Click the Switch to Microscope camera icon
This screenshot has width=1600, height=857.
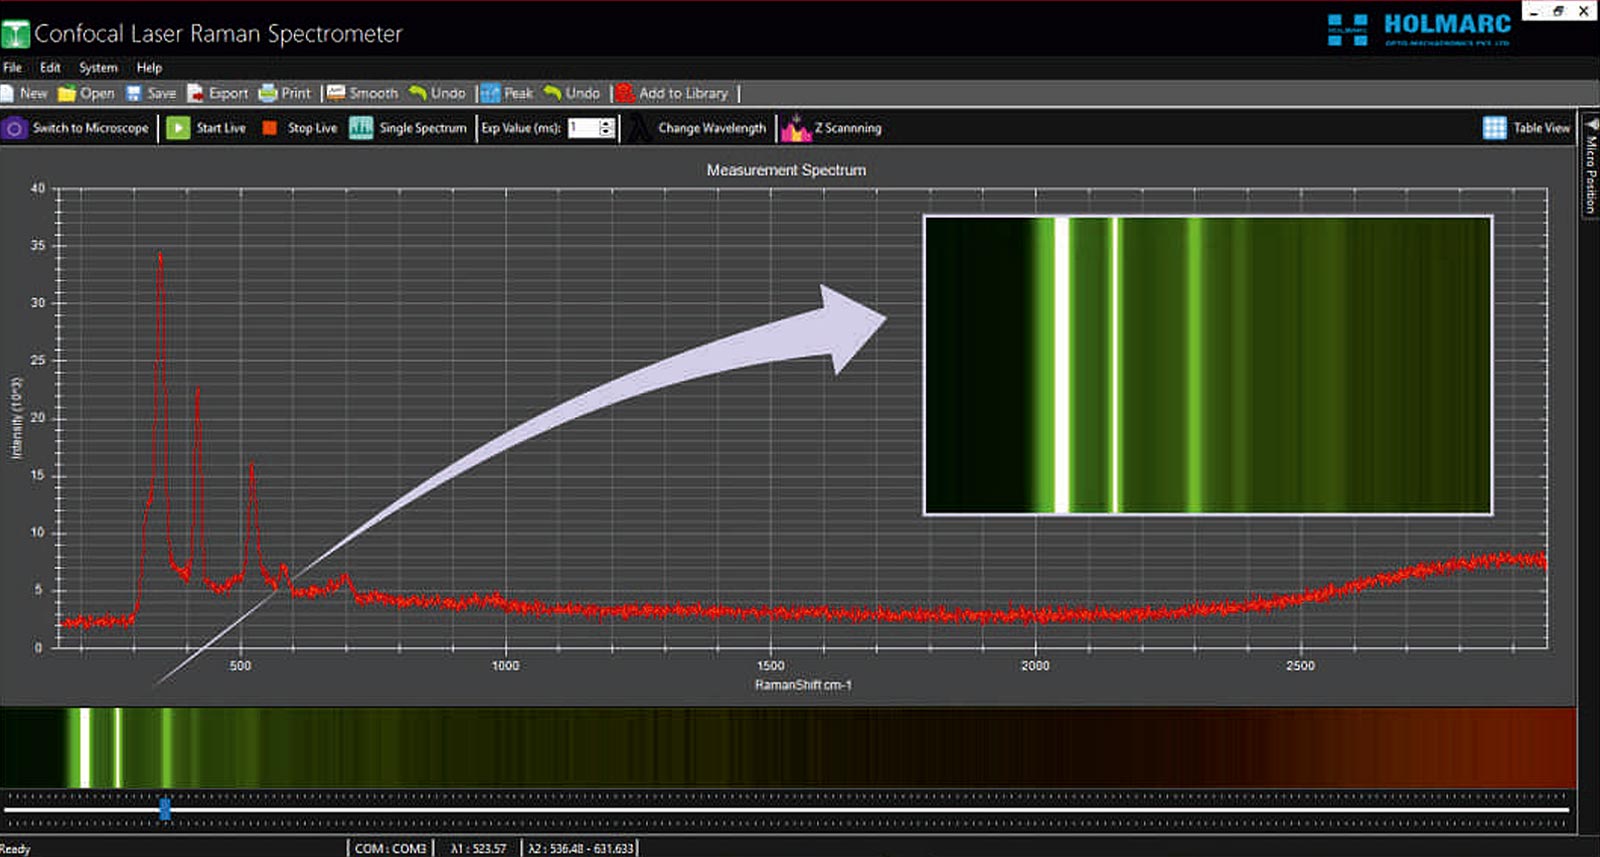coord(14,128)
